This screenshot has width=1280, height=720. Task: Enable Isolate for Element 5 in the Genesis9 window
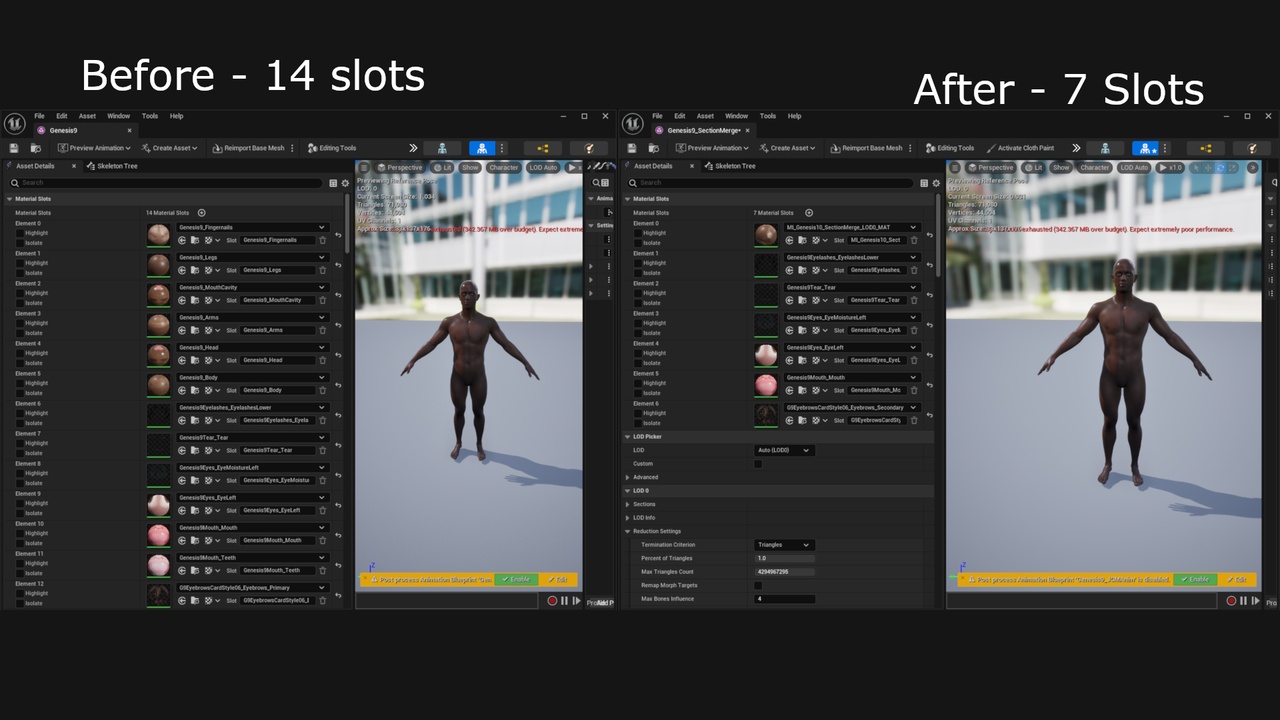click(x=20, y=393)
